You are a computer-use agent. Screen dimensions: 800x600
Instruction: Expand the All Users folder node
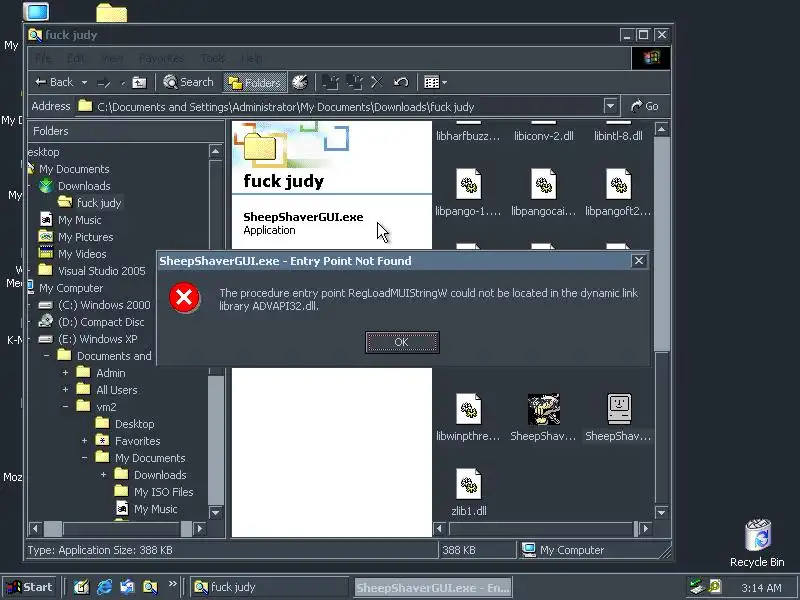65,390
